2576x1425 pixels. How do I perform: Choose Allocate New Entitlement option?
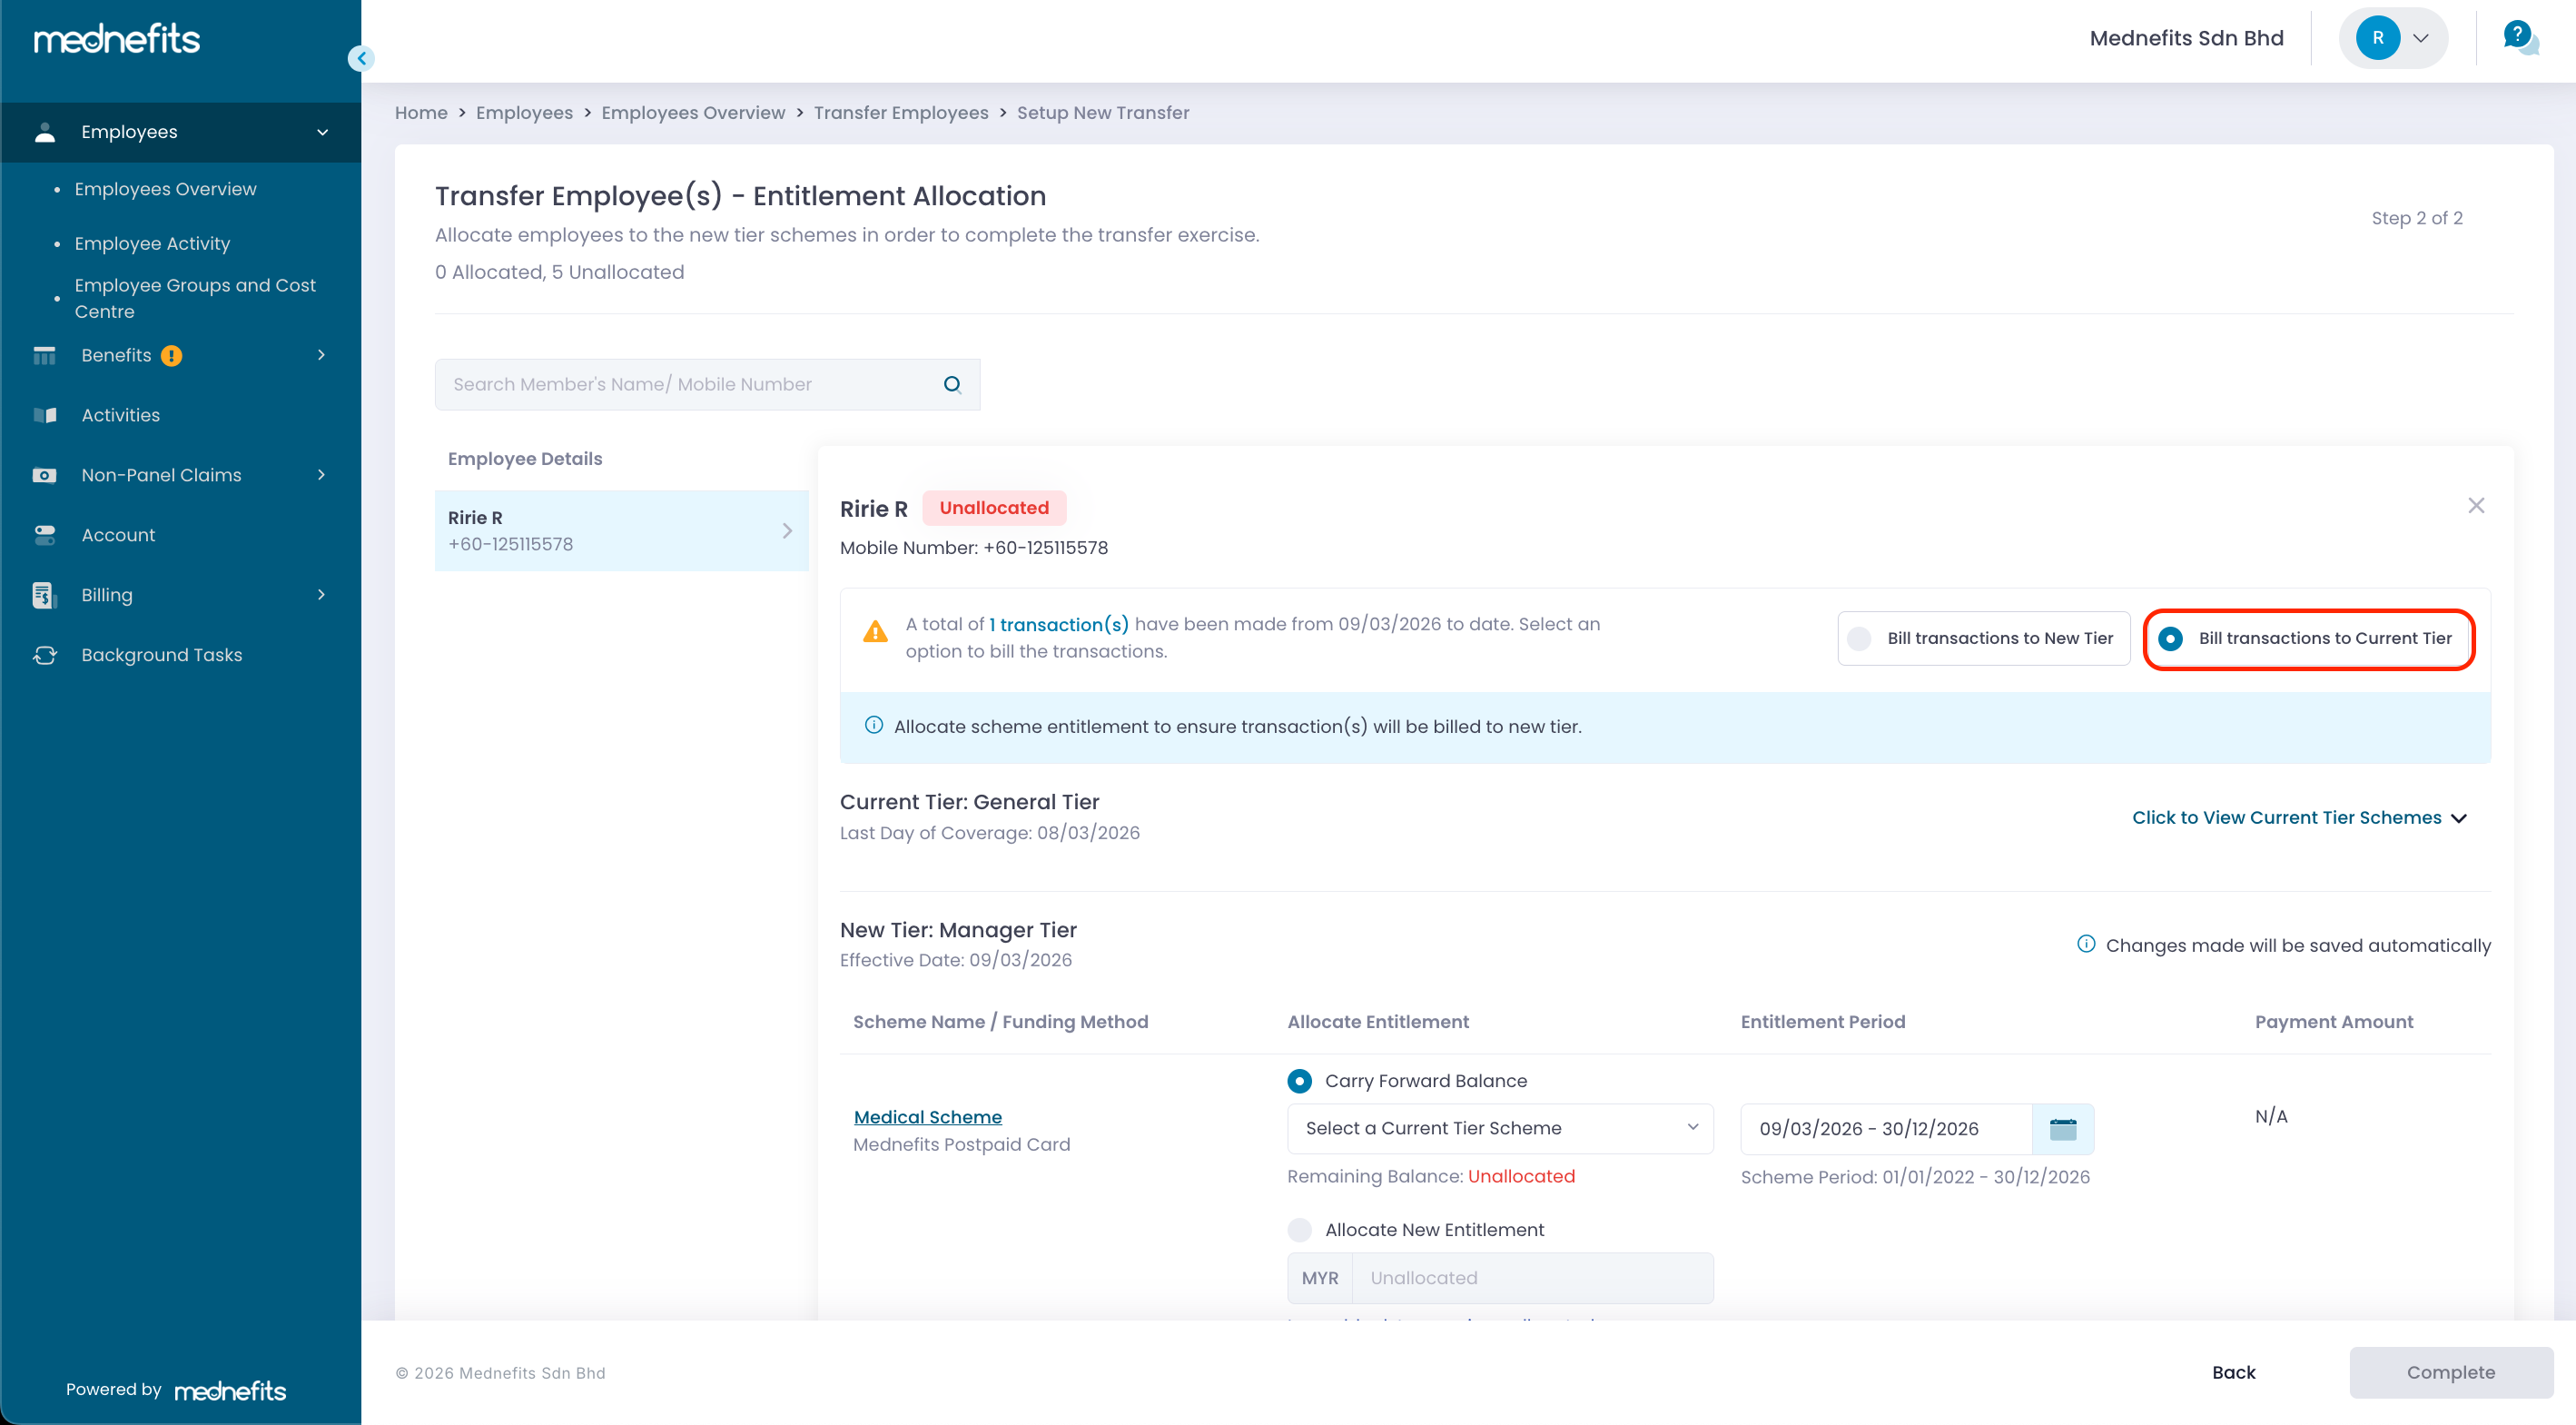point(1300,1230)
